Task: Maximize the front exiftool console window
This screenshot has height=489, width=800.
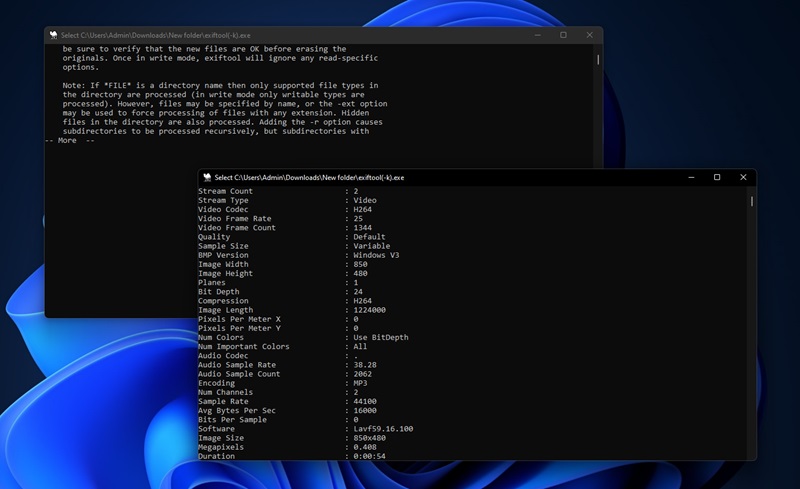Action: [x=717, y=177]
